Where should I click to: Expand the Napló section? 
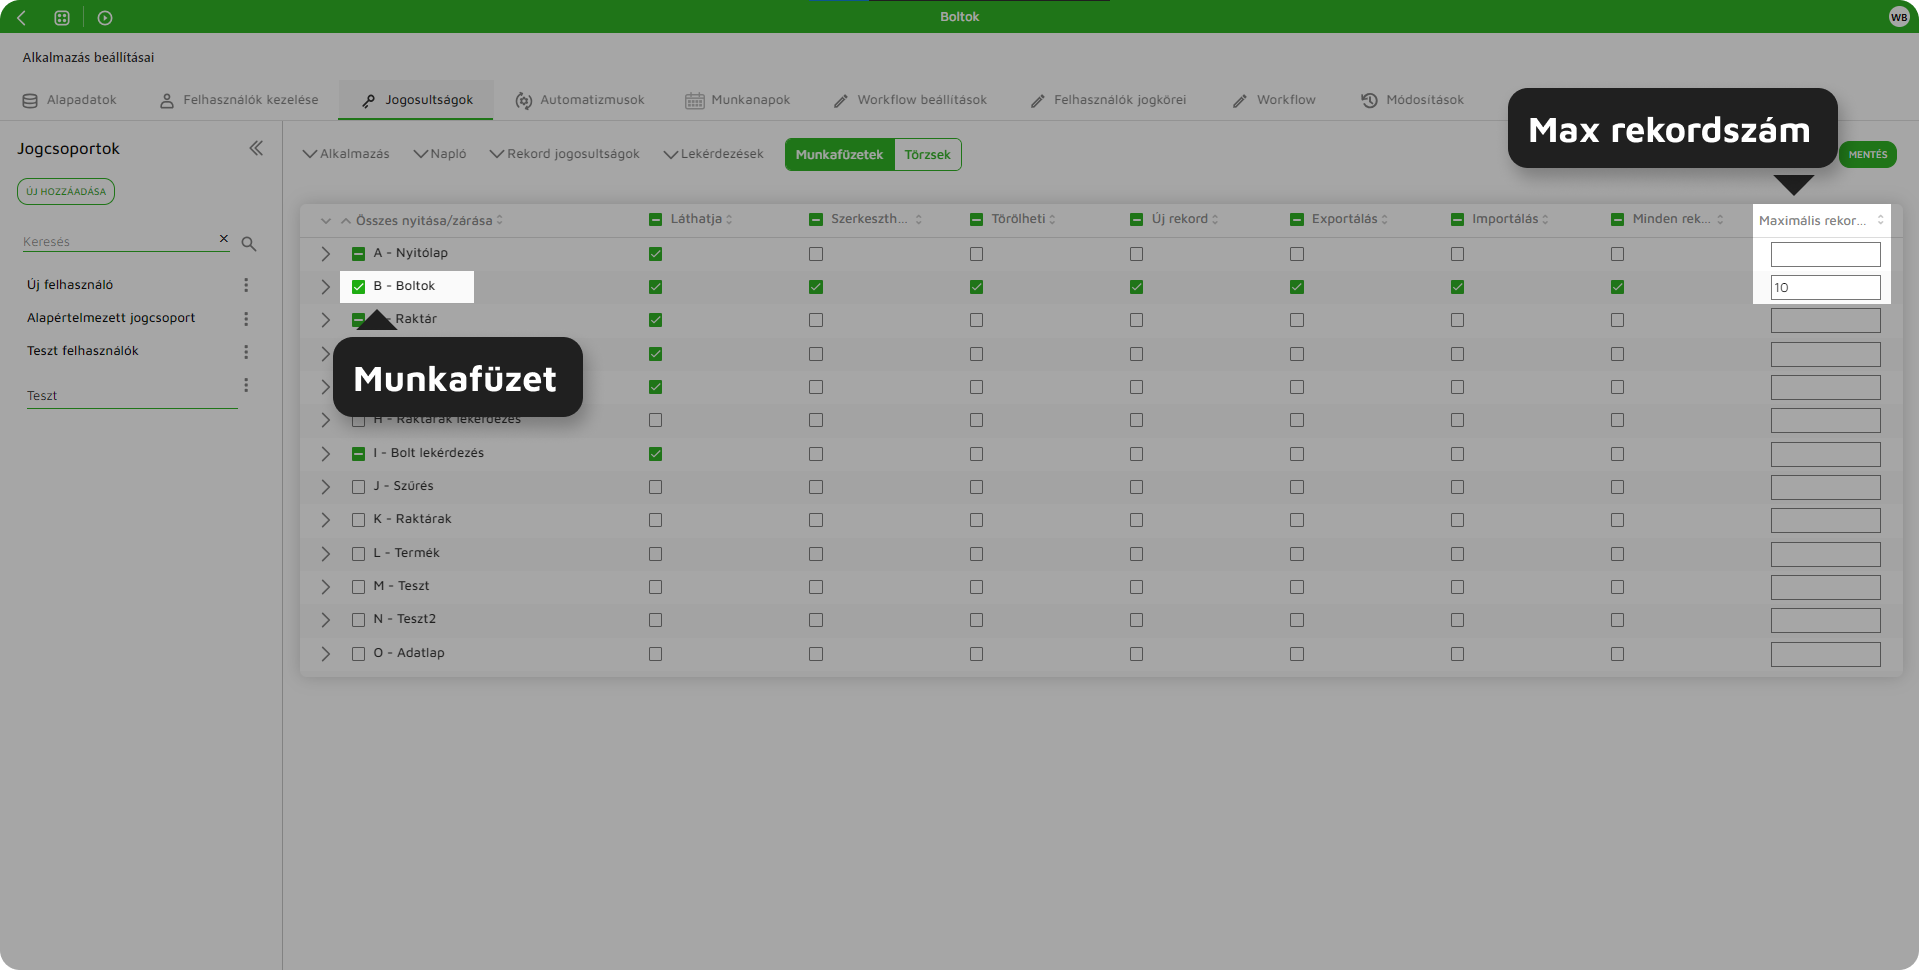pos(440,154)
